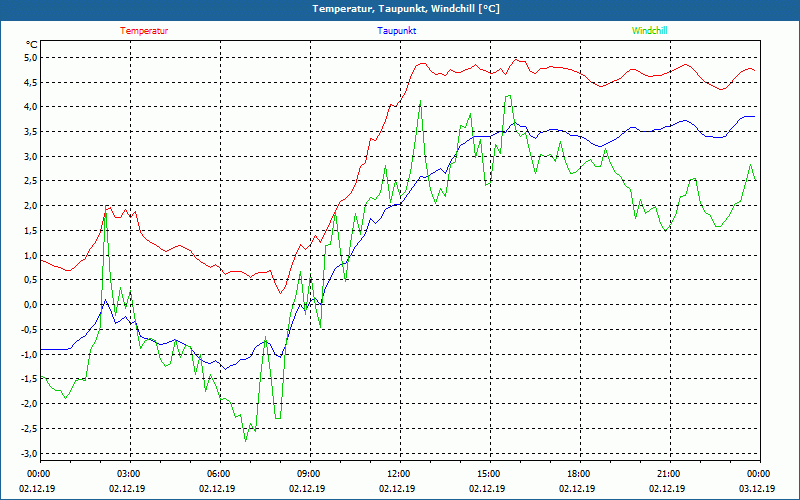800x500 pixels.
Task: Click the 5,0 y-axis value
Action: point(31,57)
